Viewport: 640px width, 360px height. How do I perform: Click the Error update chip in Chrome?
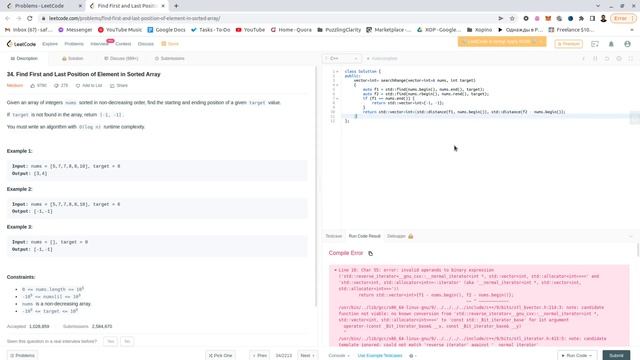[623, 18]
